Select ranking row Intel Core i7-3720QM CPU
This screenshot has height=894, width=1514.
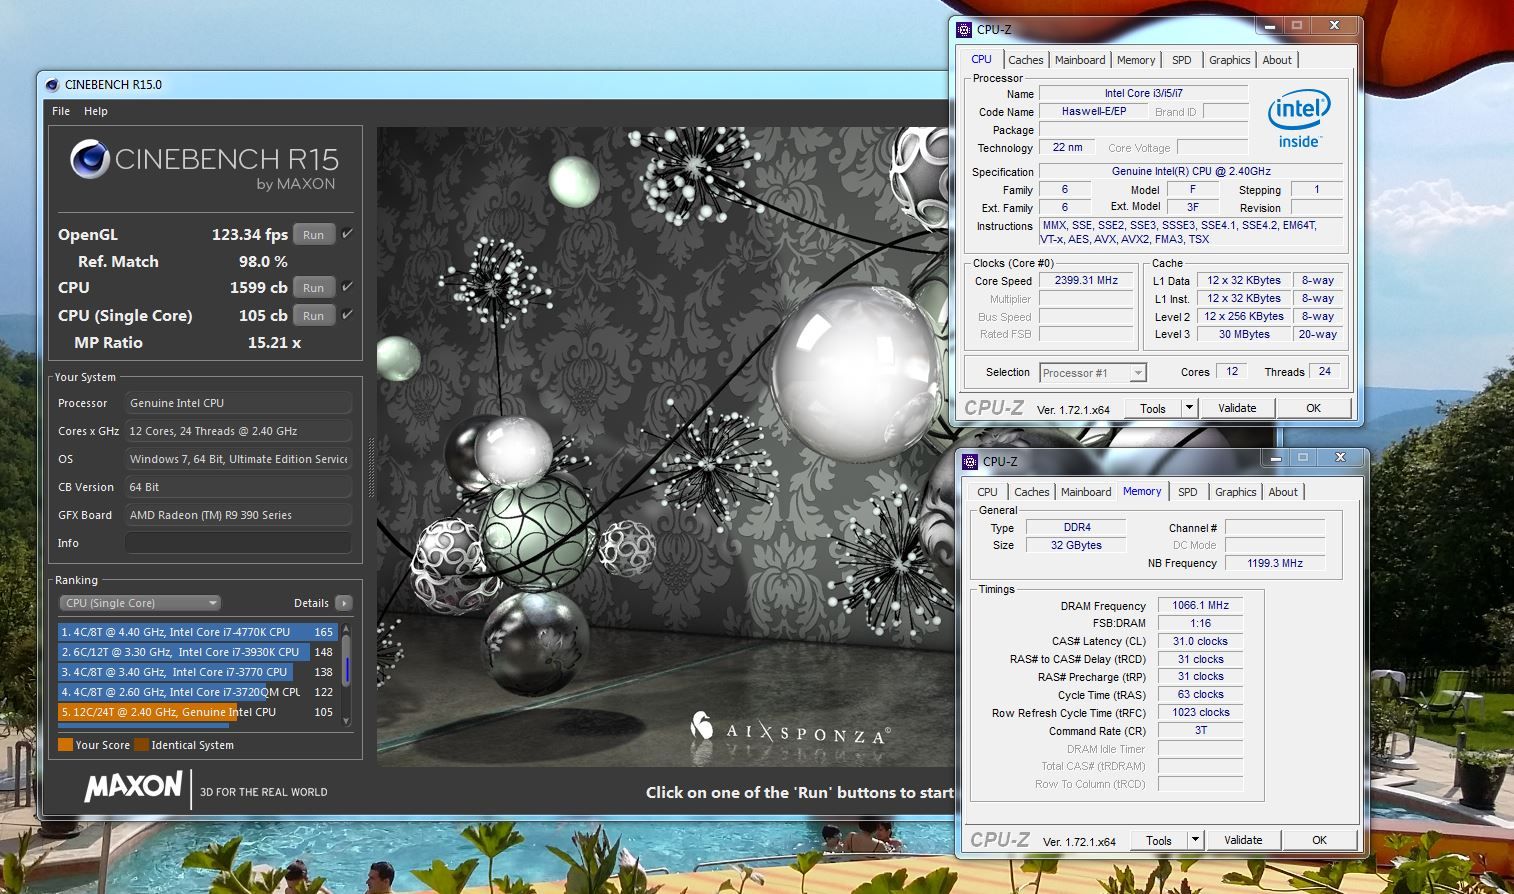[x=197, y=692]
